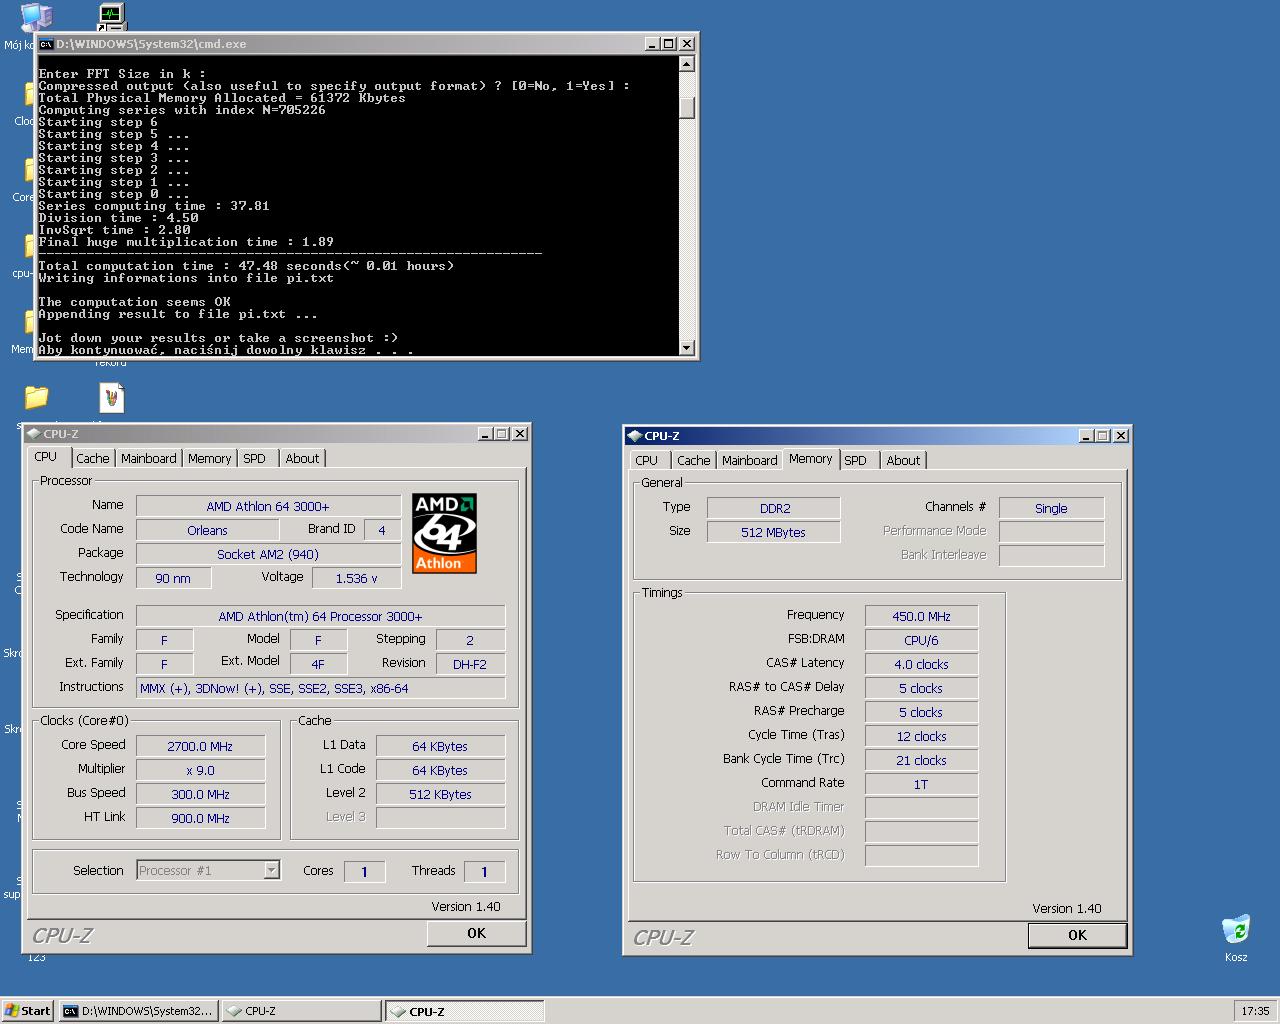The width and height of the screenshot is (1280, 1024).
Task: Click the memory Size value 512 MBytes
Action: click(x=774, y=532)
